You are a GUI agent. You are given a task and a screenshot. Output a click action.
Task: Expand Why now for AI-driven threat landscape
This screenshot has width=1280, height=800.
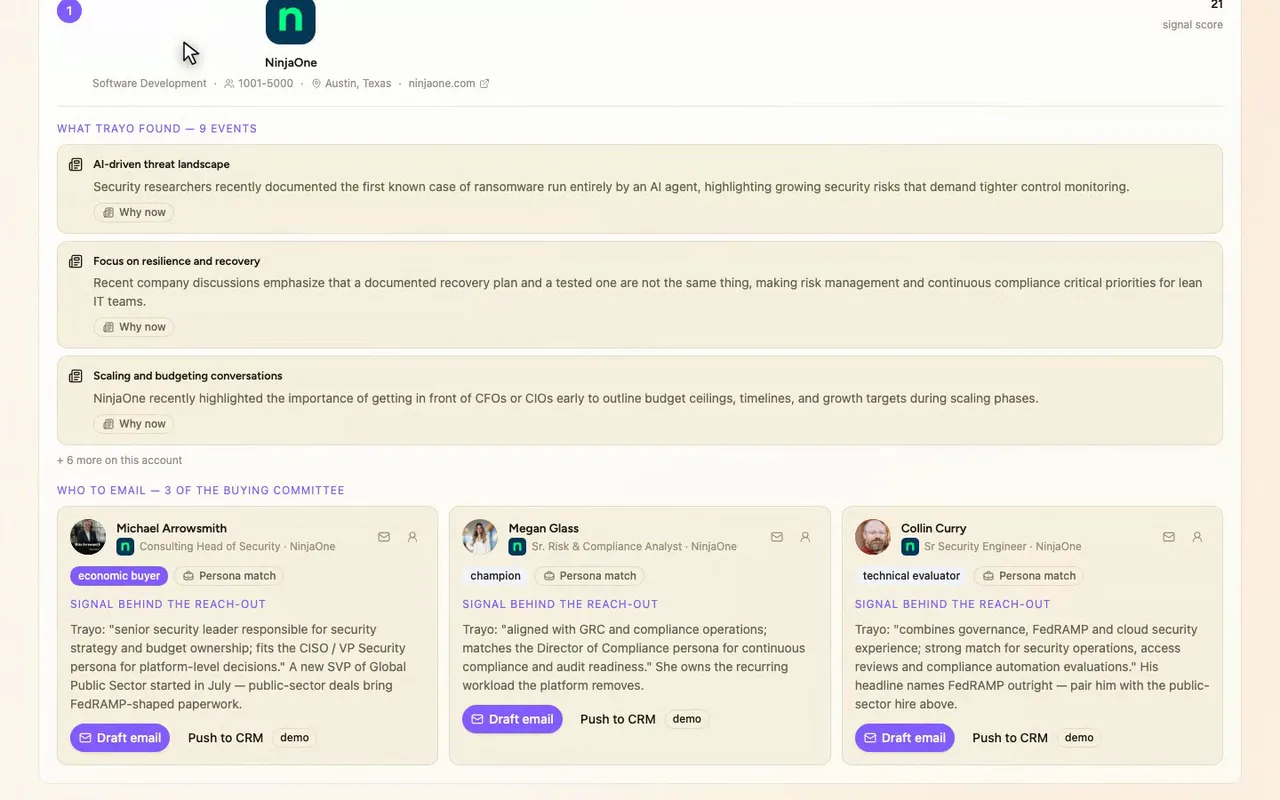point(134,212)
